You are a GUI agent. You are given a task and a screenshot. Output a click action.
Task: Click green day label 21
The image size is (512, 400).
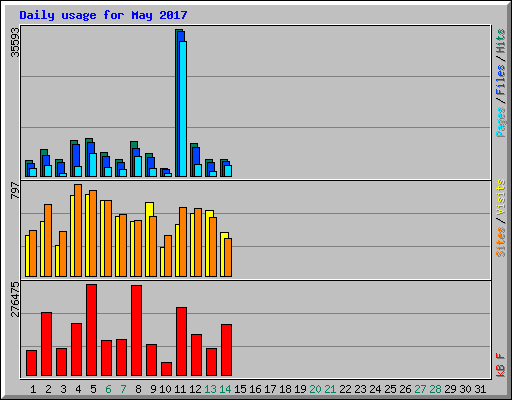pos(330,389)
